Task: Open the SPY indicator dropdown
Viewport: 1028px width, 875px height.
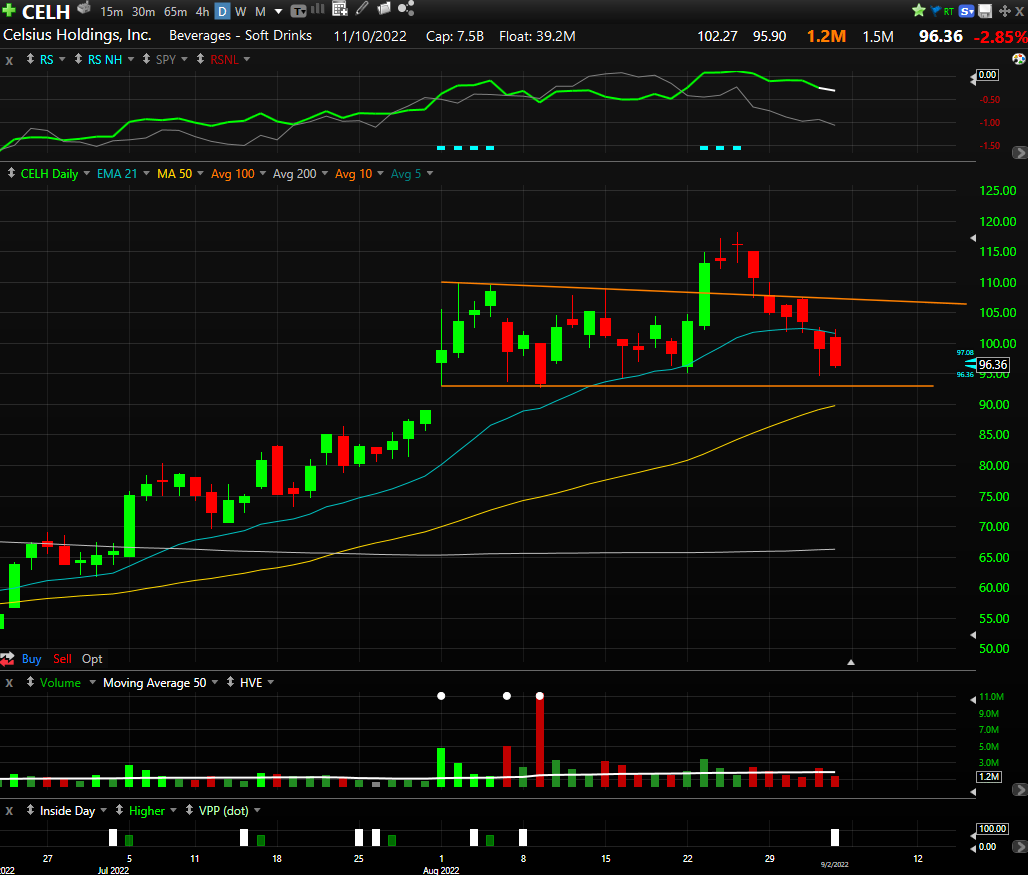Action: tap(184, 59)
